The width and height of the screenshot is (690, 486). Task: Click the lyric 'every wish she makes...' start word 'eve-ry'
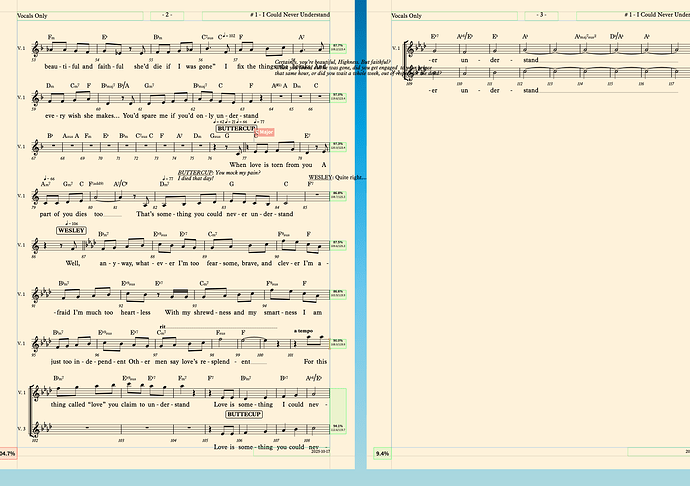[55, 116]
